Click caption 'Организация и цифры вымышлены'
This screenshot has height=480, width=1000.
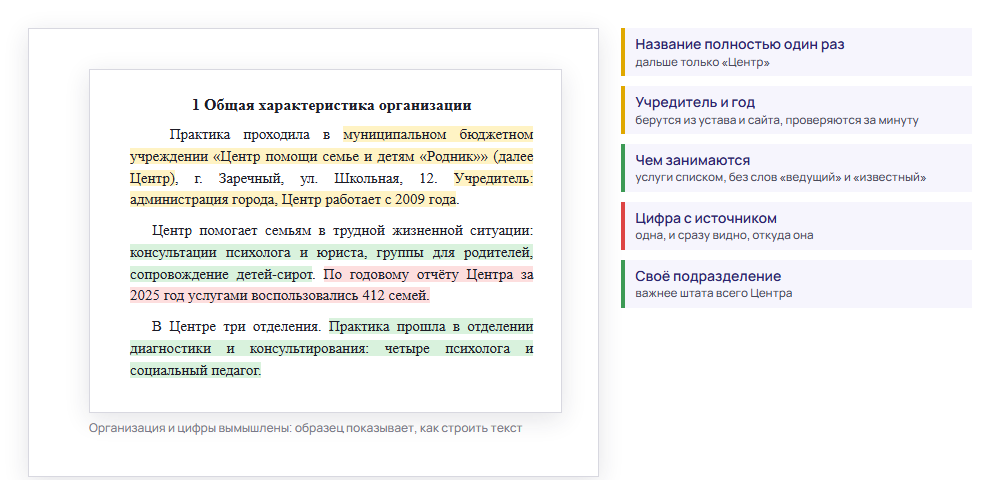190,428
